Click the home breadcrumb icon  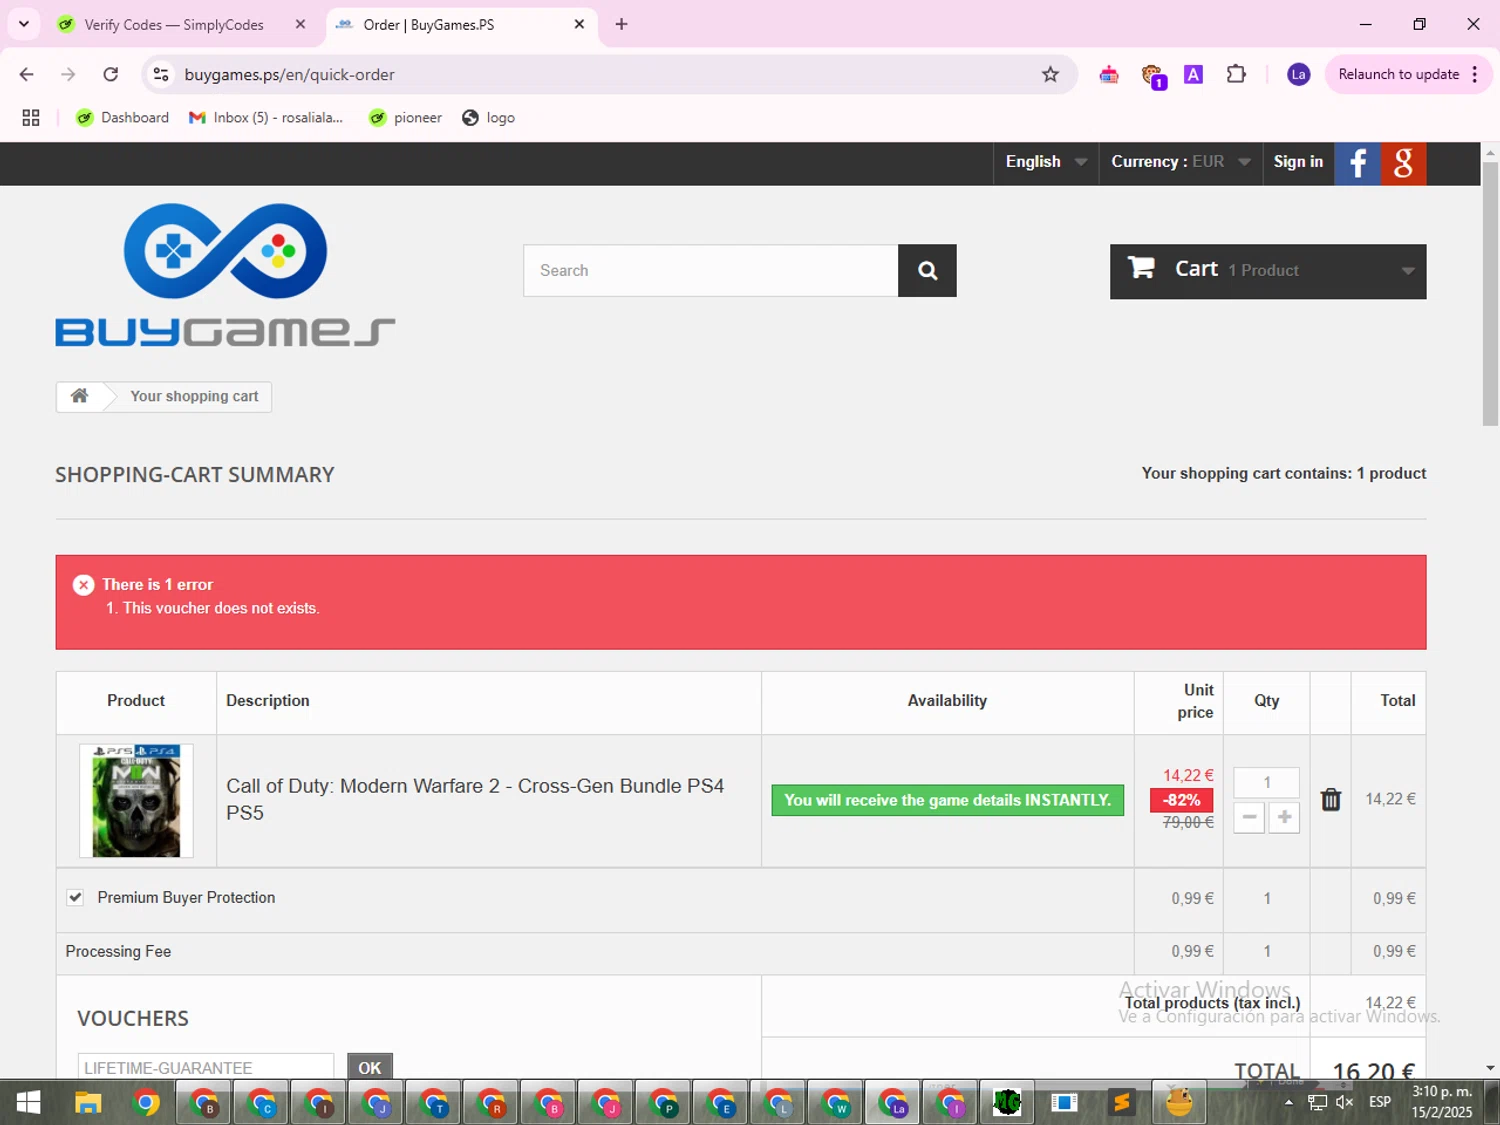point(80,396)
